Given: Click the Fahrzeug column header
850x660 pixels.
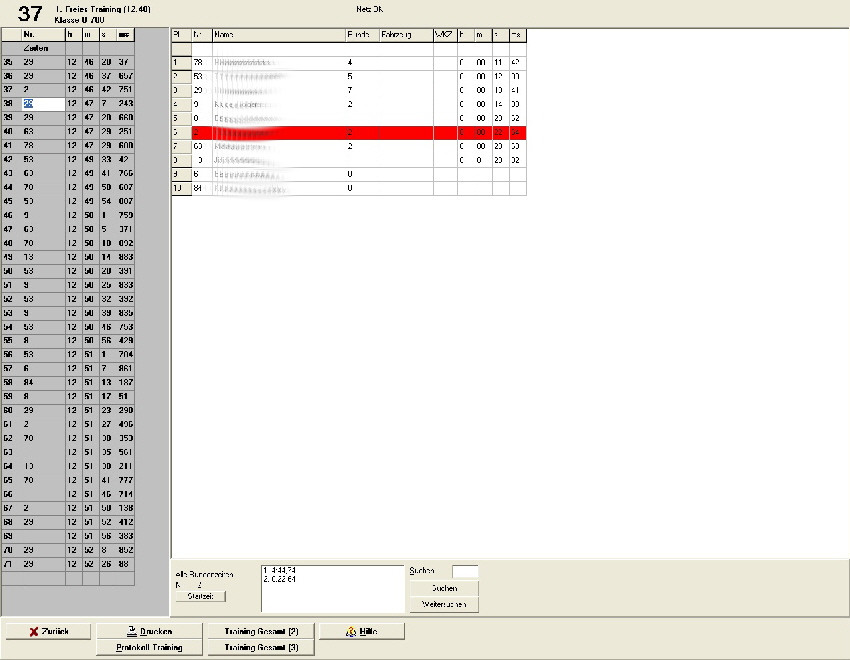Looking at the screenshot, I should [404, 34].
